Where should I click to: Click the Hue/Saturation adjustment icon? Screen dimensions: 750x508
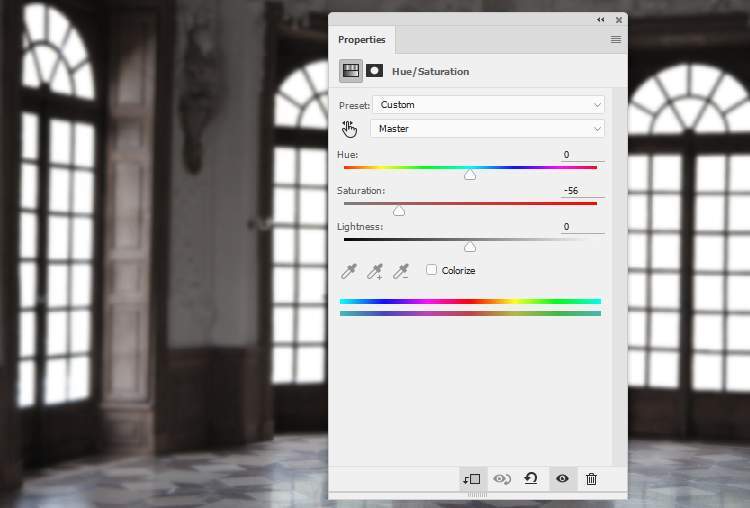(351, 71)
